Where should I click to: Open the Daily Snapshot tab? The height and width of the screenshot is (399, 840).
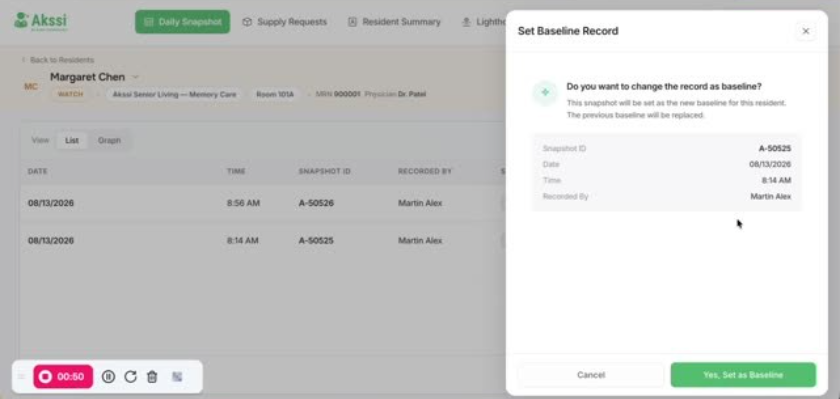pyautogui.click(x=183, y=22)
